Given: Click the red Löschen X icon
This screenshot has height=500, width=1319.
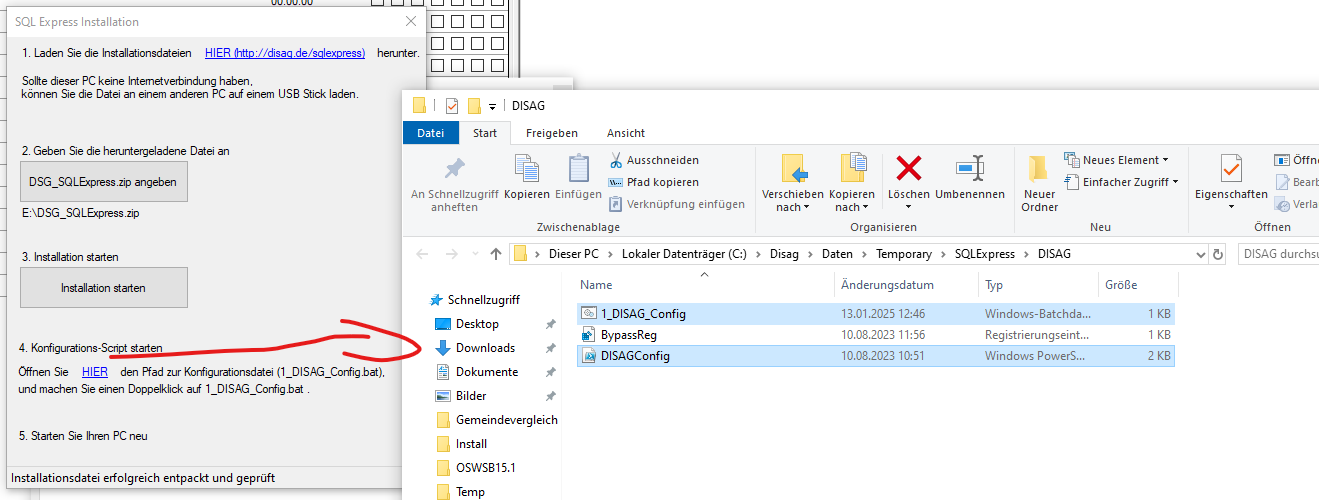Looking at the screenshot, I should pos(908,167).
